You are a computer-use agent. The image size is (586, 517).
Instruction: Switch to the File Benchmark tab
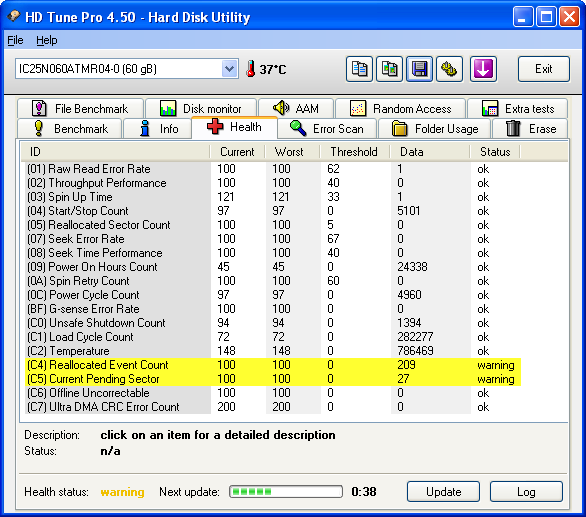coord(80,108)
